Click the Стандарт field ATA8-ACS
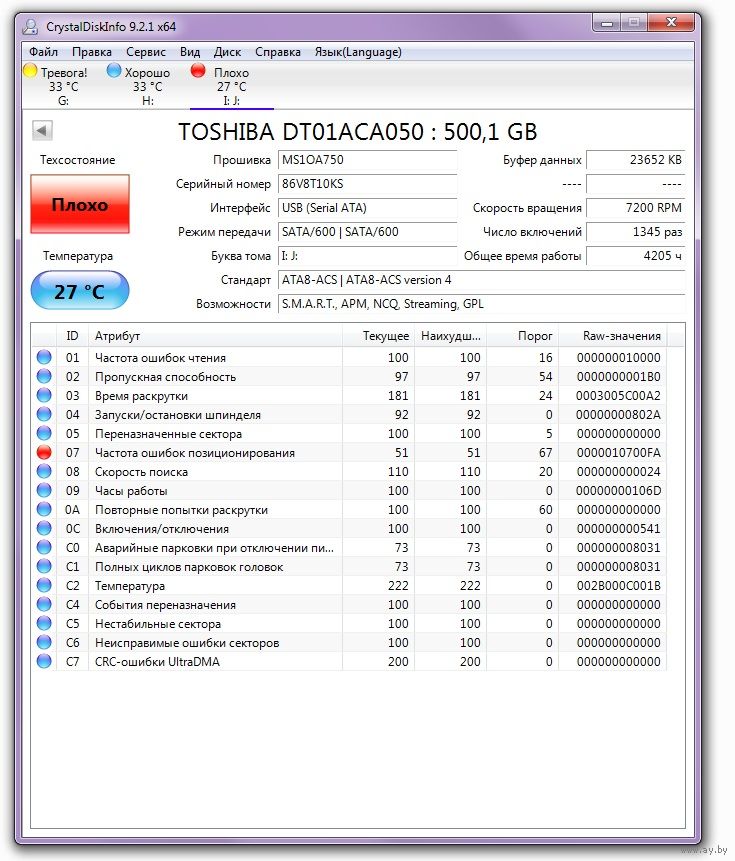The height and width of the screenshot is (861, 735). [x=481, y=280]
